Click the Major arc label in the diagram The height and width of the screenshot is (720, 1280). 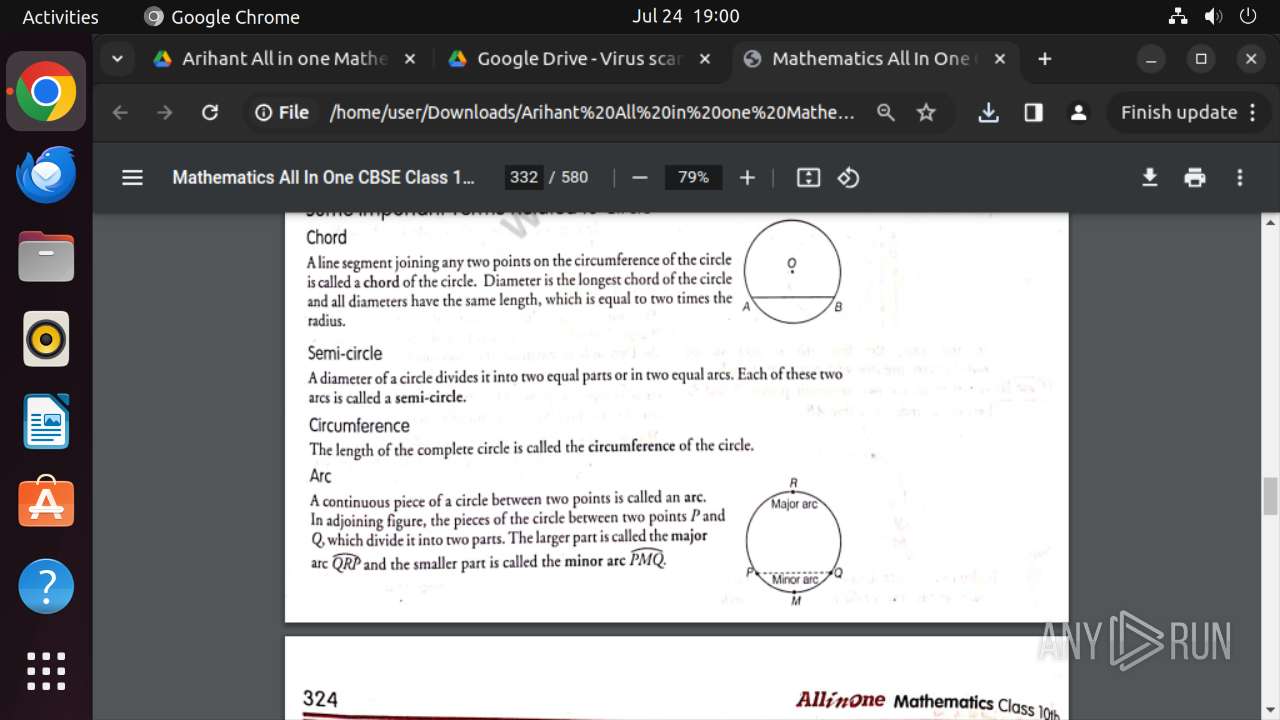tap(794, 504)
